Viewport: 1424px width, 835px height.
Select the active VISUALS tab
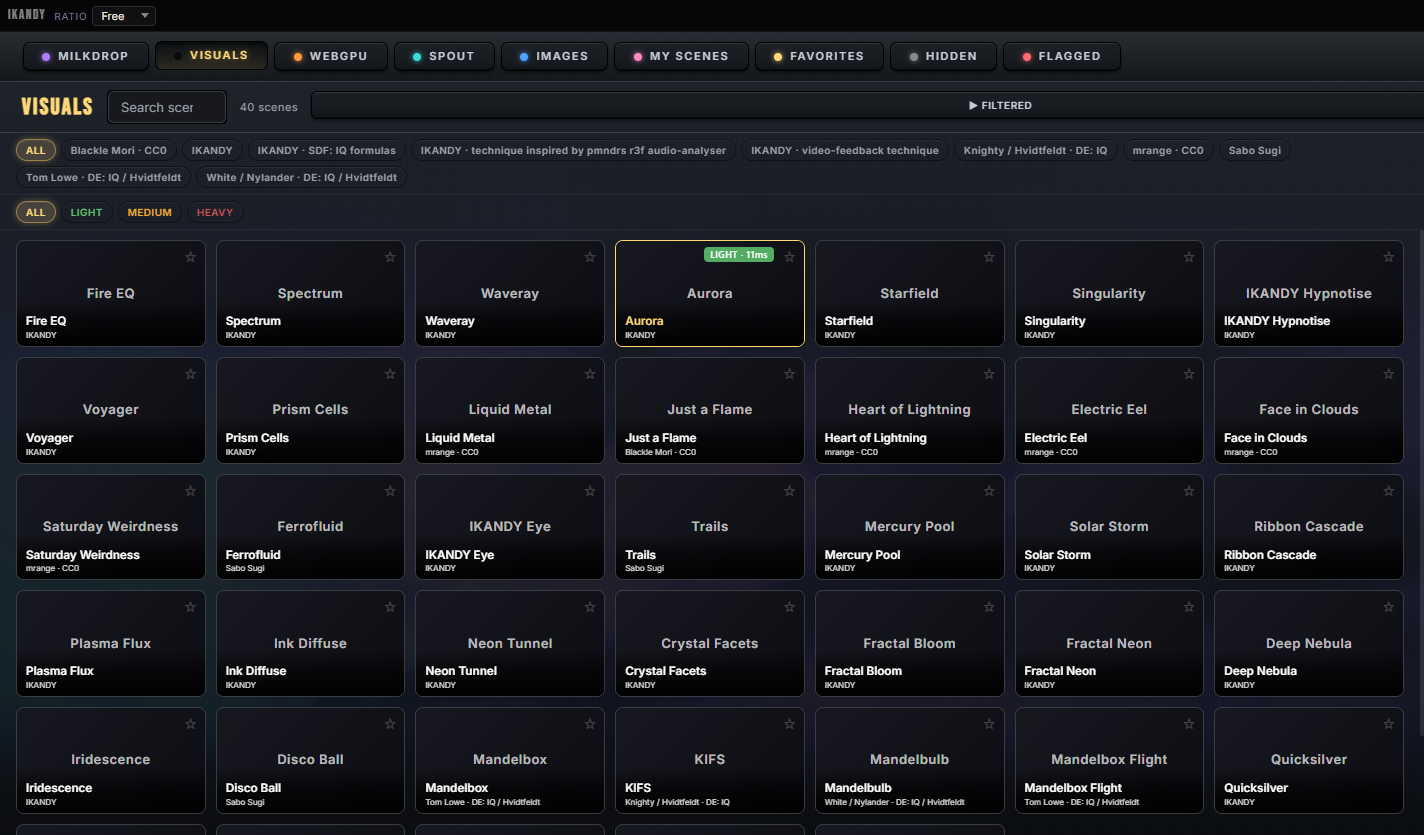click(x=211, y=56)
